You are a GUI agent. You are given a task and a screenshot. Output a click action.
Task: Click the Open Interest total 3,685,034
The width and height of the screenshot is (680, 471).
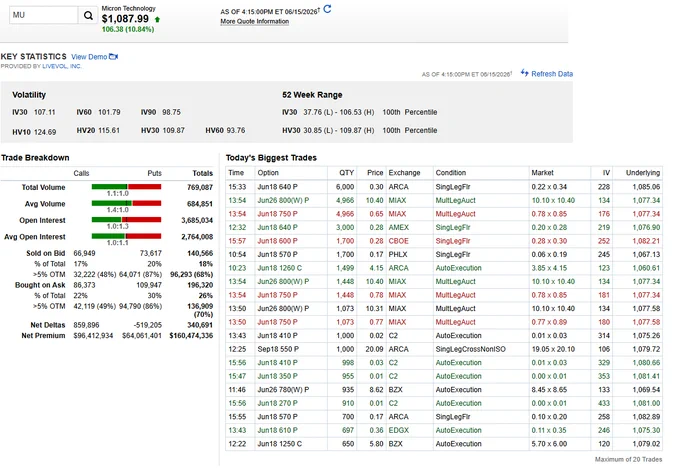coord(197,220)
